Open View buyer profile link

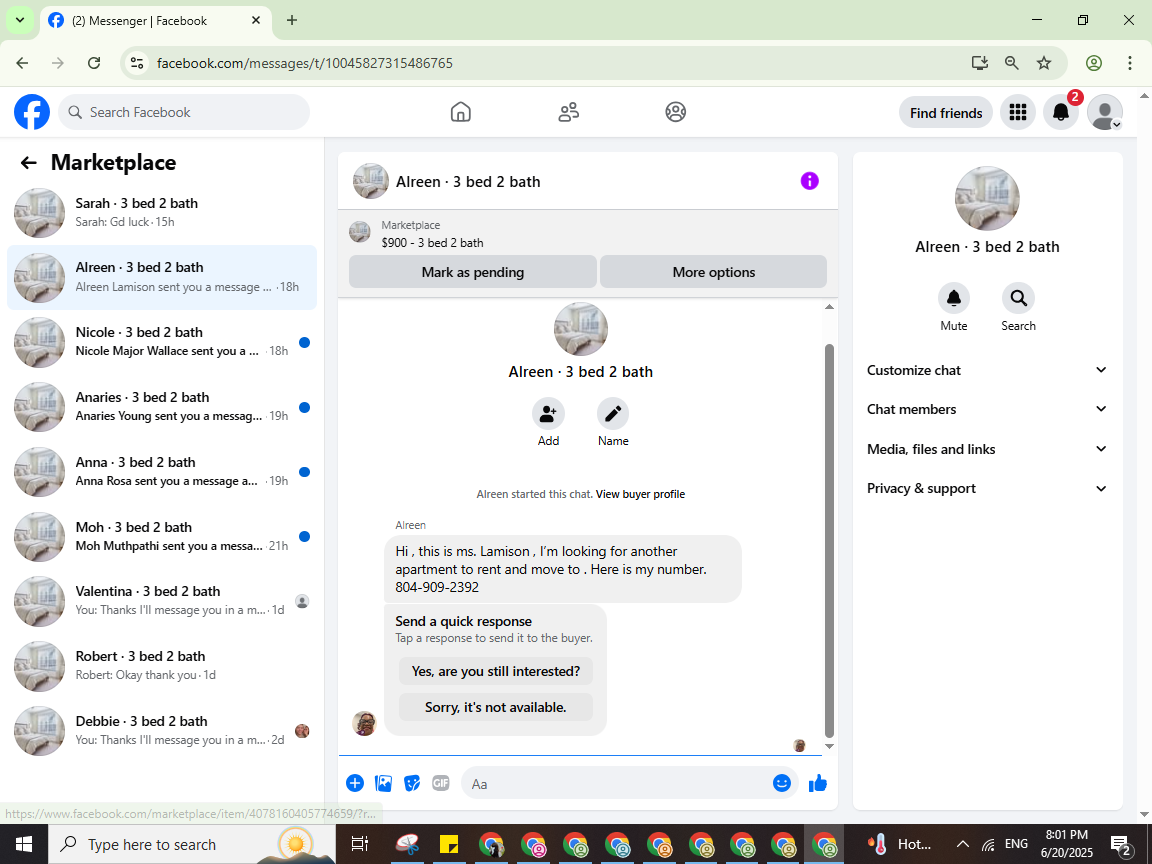640,494
